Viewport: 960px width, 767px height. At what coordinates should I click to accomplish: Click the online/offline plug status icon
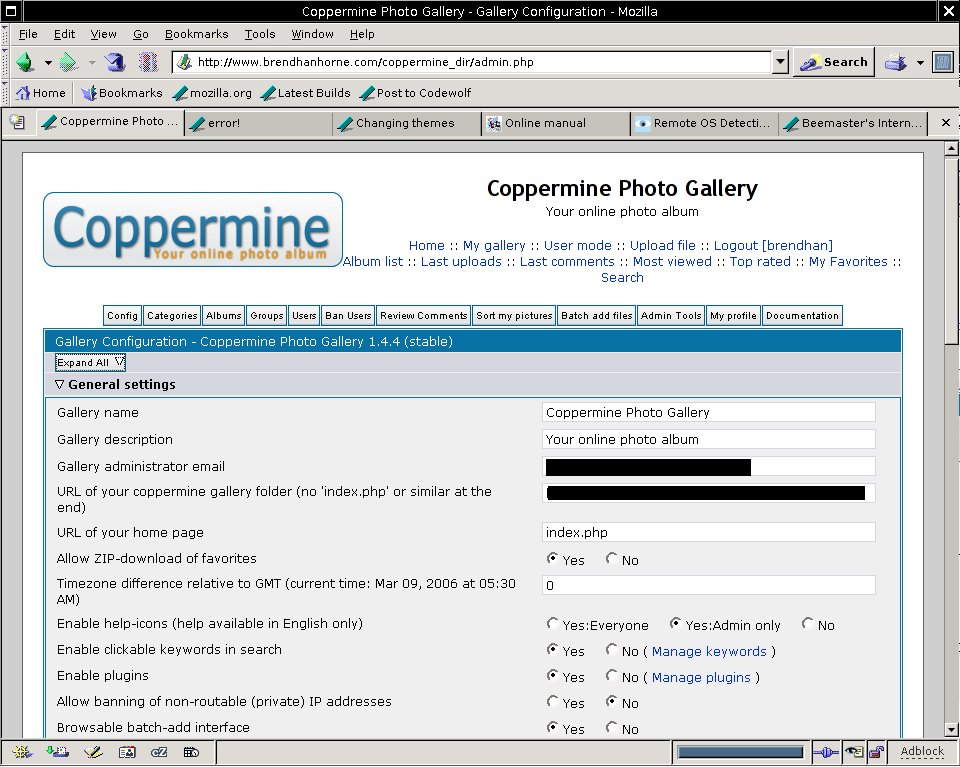(x=825, y=752)
